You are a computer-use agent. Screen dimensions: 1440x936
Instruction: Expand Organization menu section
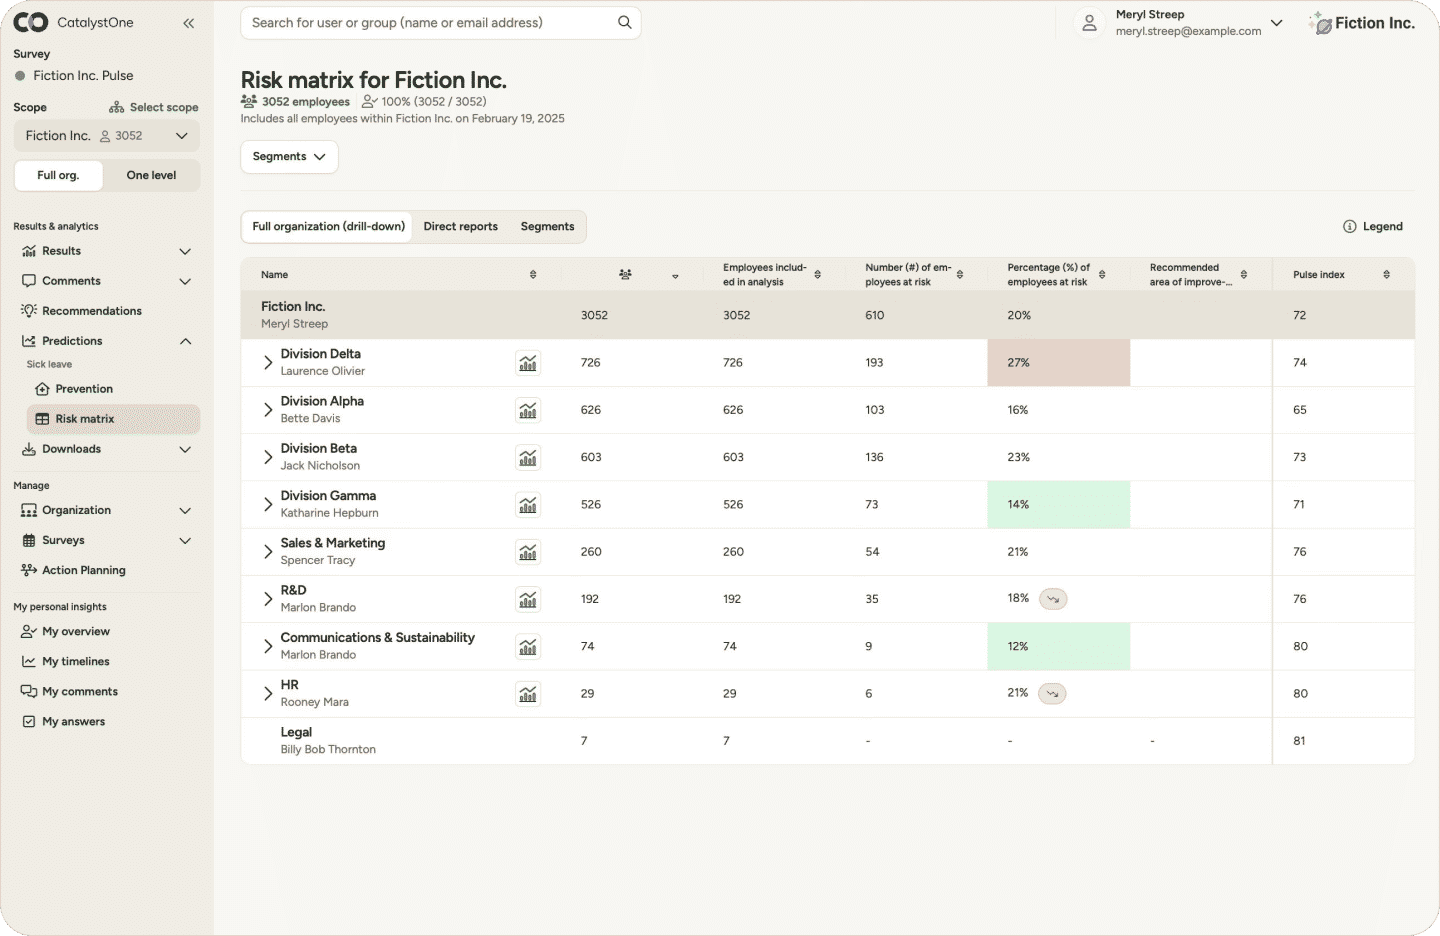point(185,511)
